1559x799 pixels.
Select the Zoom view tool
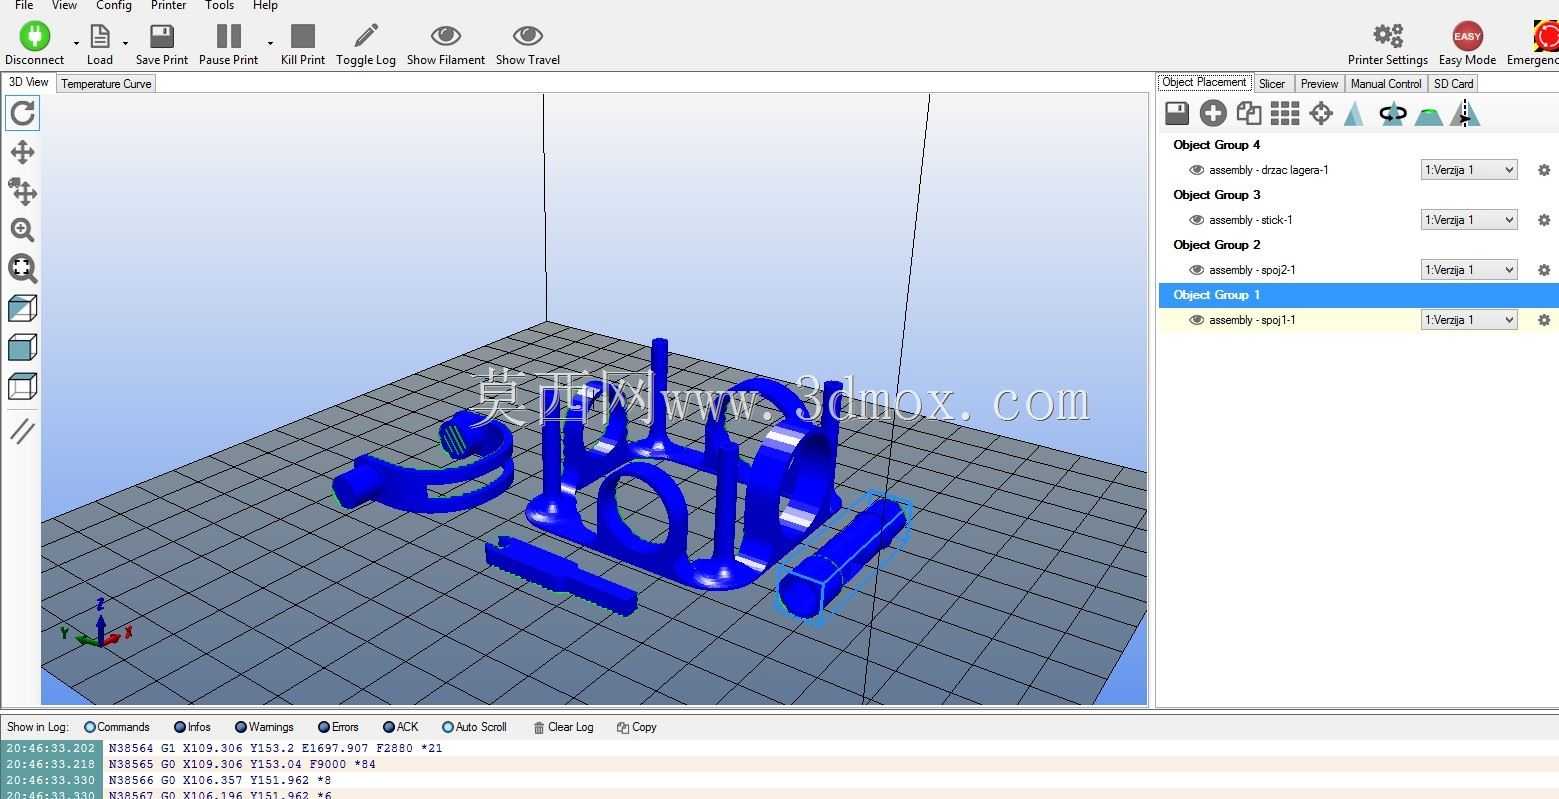22,230
